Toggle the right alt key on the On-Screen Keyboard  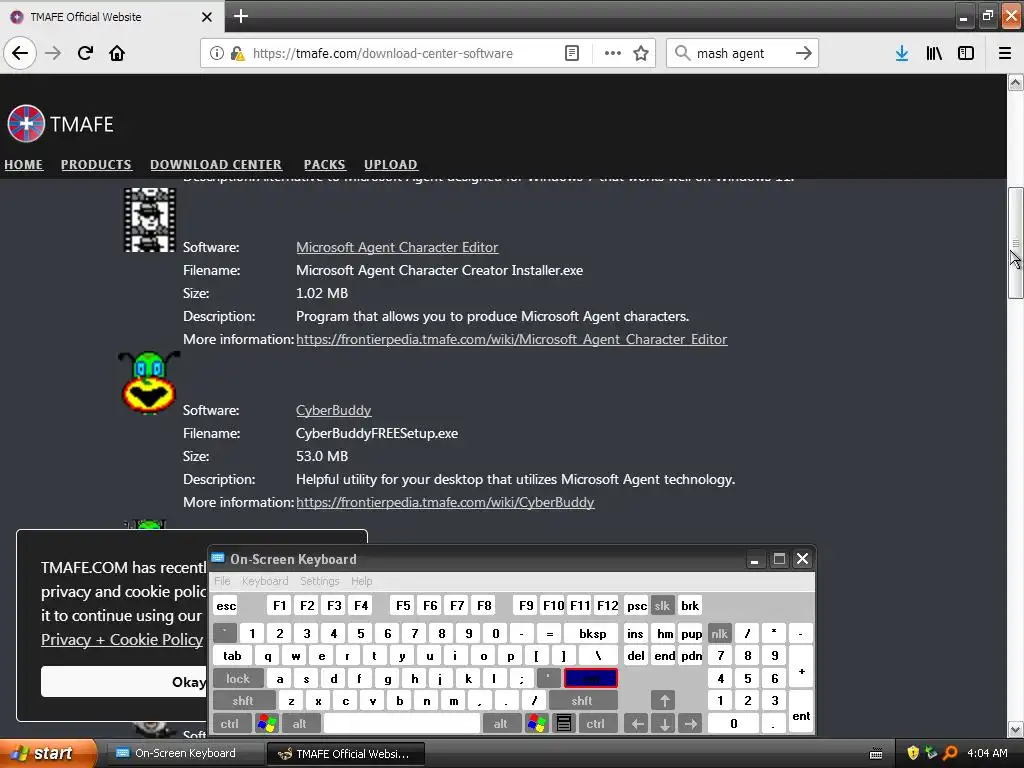click(x=501, y=724)
